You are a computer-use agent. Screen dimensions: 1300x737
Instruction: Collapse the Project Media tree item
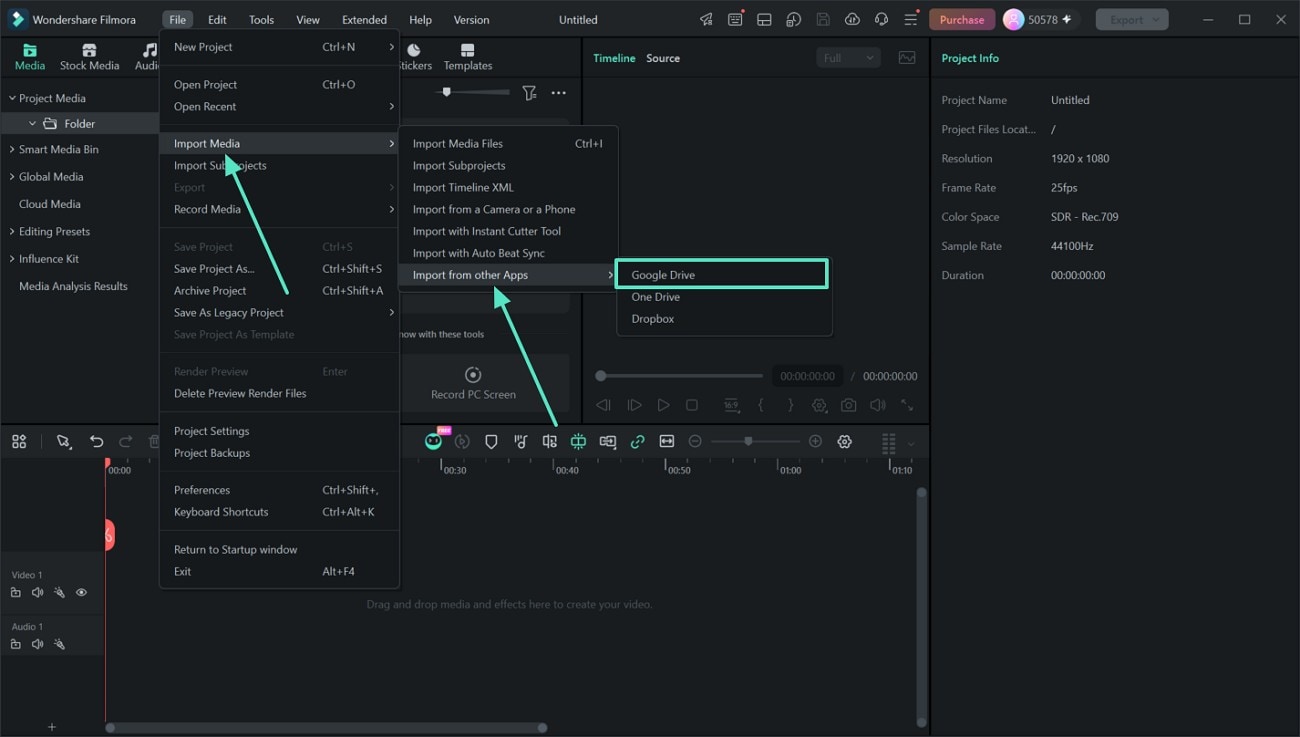[12, 99]
